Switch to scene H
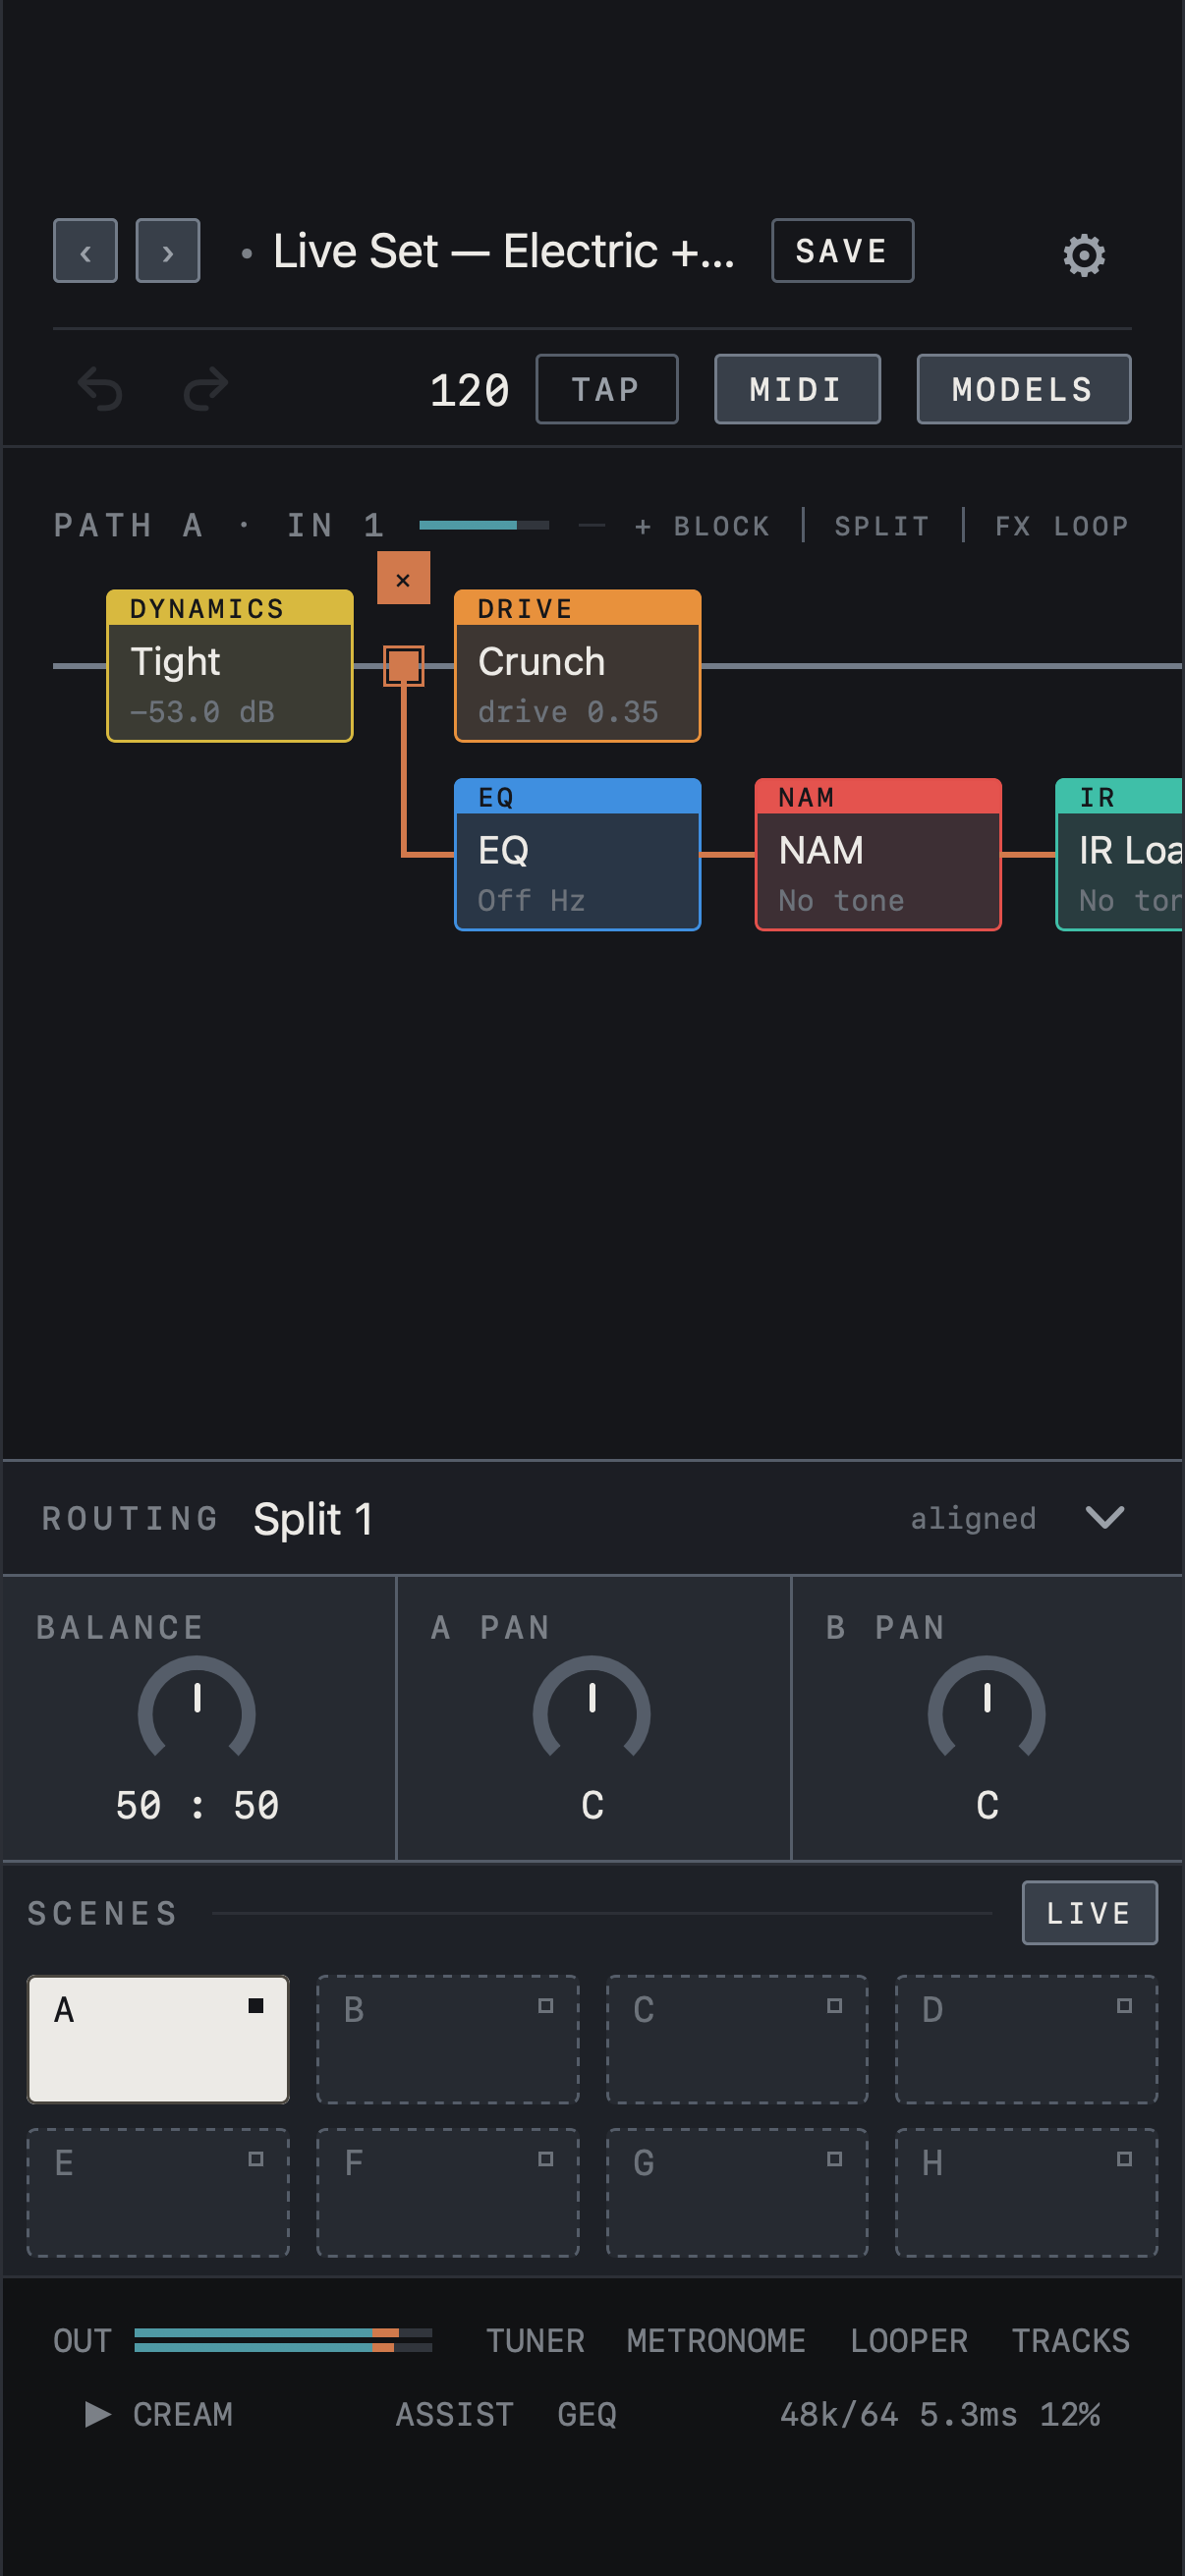The width and height of the screenshot is (1185, 2576). (x=1026, y=2193)
